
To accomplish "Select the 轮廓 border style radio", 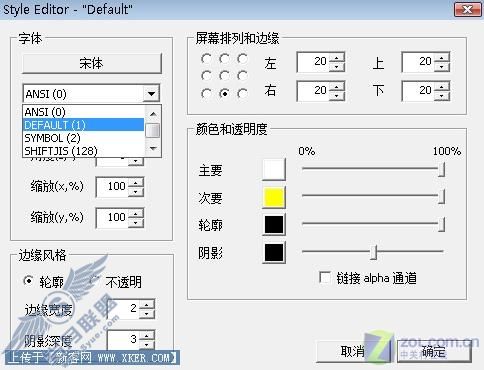I will (x=29, y=281).
